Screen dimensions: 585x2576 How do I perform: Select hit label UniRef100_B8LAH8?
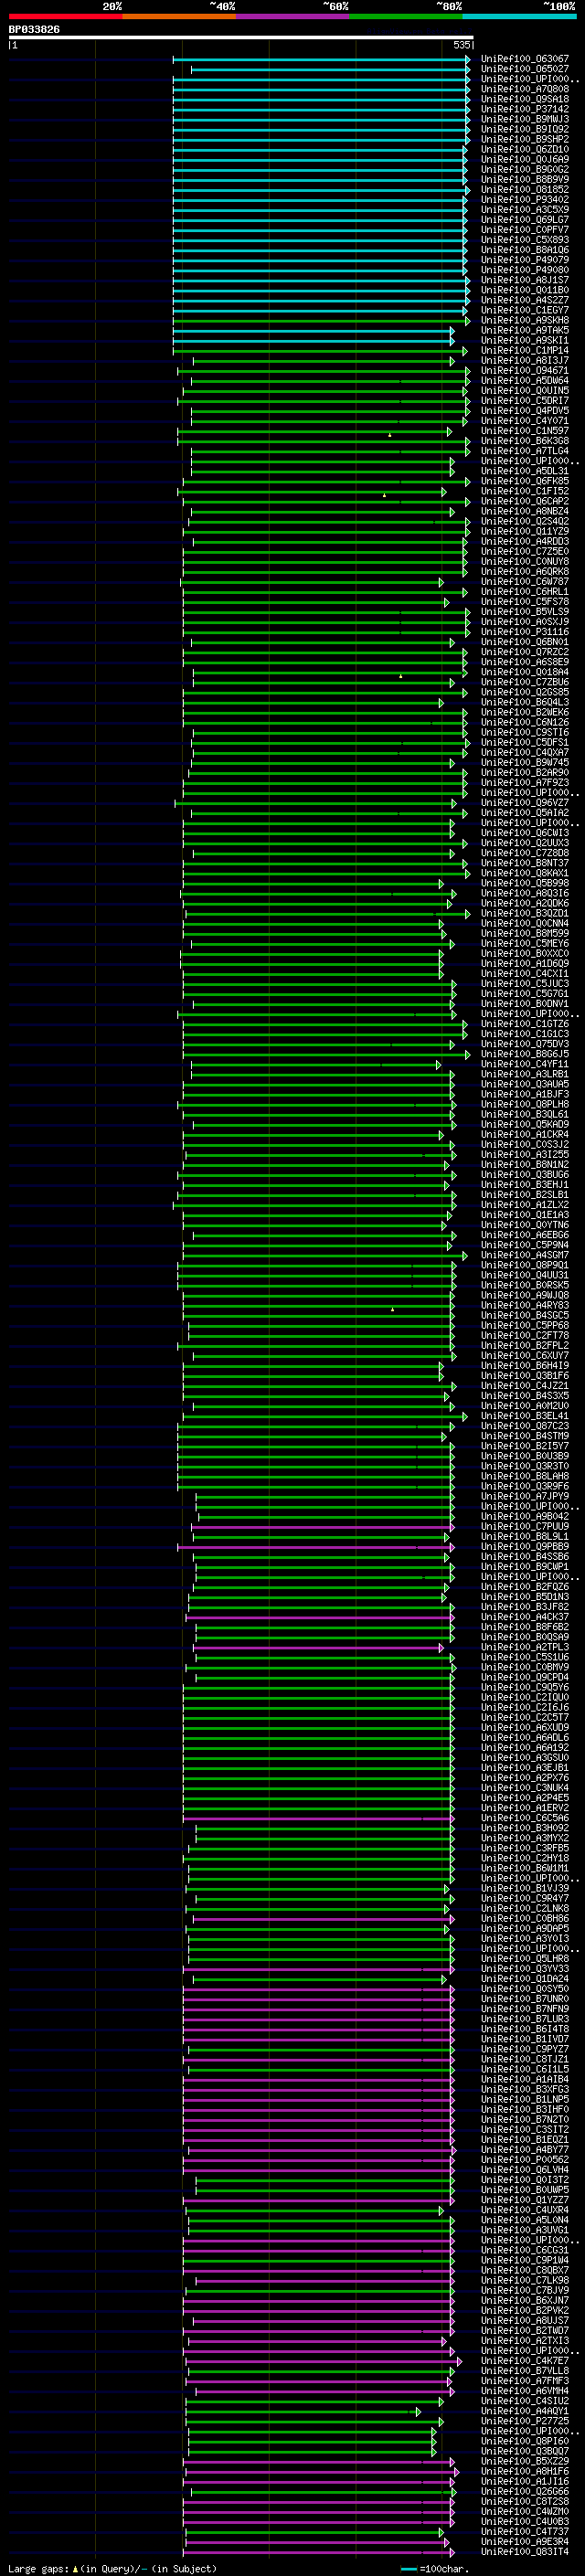click(x=525, y=1476)
